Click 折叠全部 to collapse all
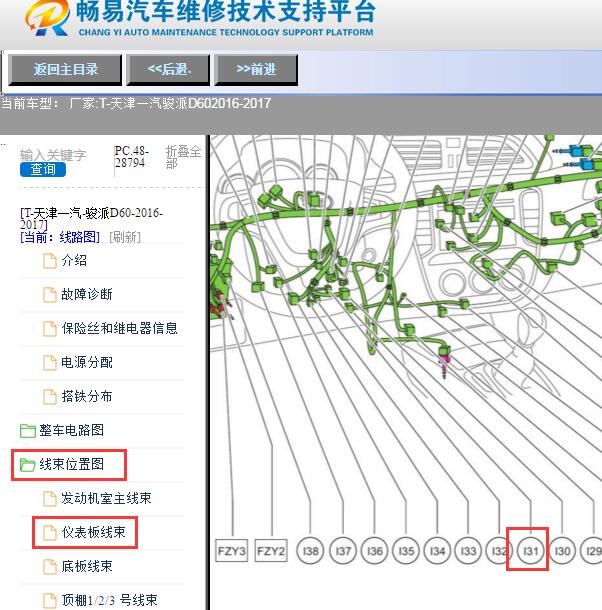Screen dimensions: 602x610 coord(183,157)
